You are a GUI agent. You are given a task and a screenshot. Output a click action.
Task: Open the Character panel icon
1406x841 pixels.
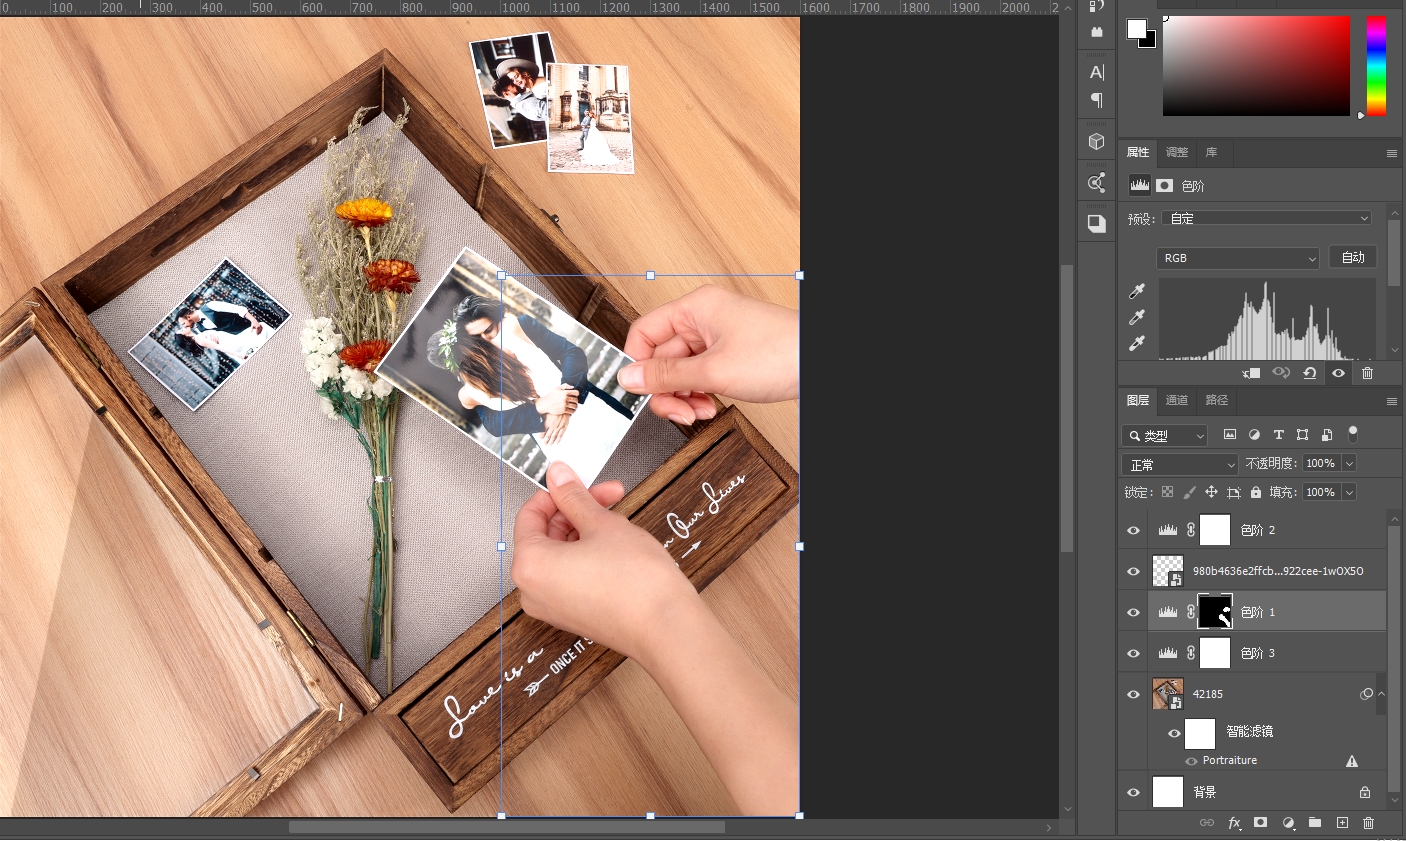[x=1097, y=72]
